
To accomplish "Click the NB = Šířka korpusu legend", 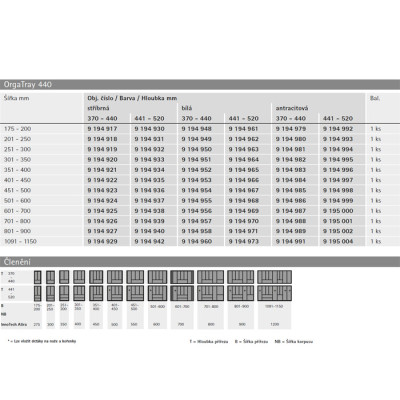I will click(x=294, y=342).
